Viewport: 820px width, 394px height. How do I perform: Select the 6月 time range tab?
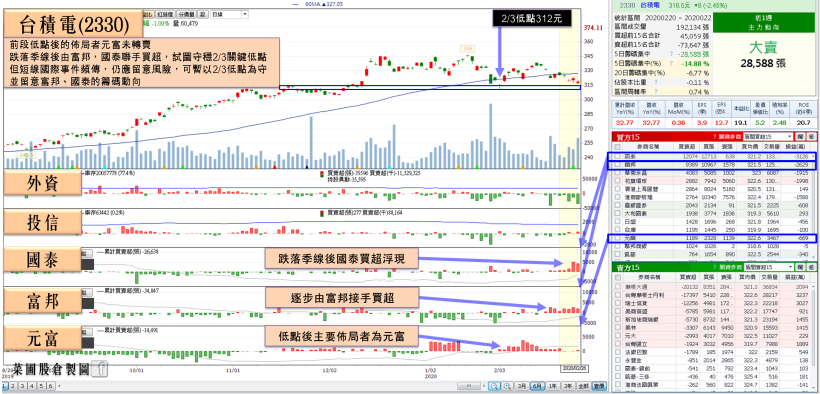(537, 386)
